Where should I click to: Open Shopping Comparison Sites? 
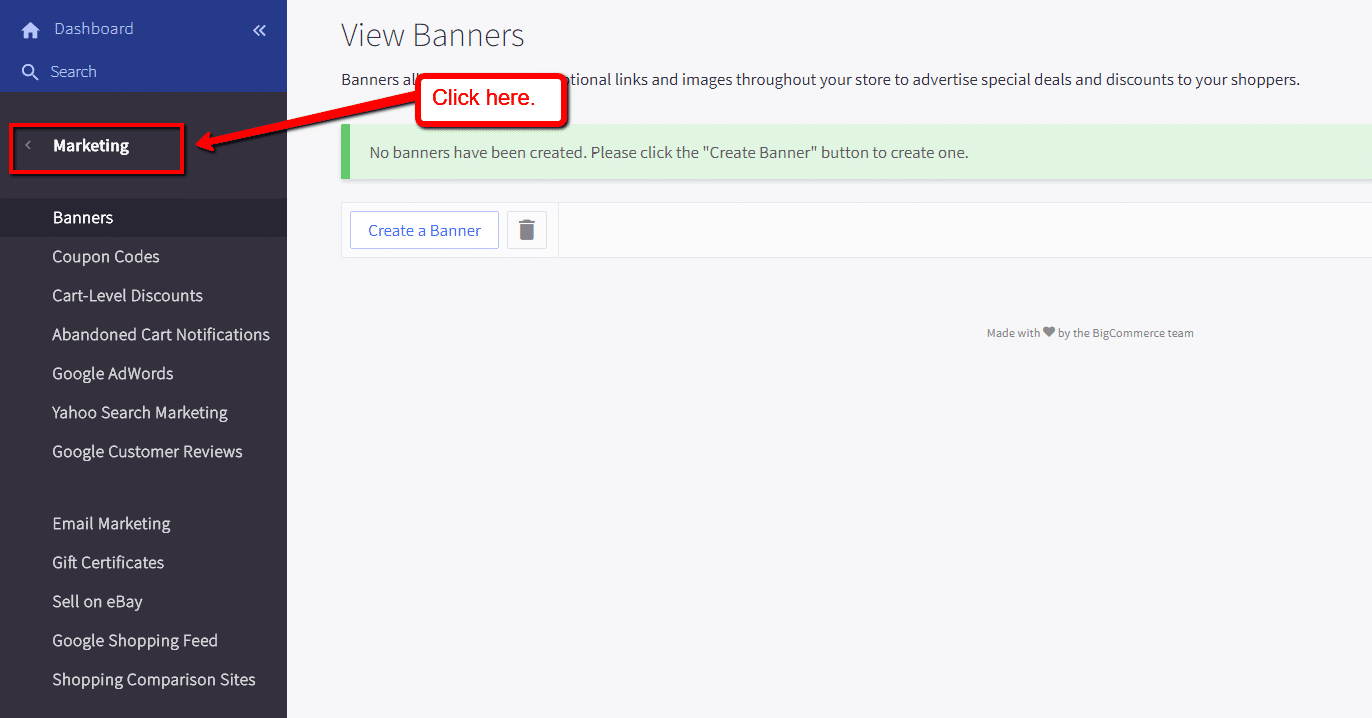pyautogui.click(x=153, y=679)
